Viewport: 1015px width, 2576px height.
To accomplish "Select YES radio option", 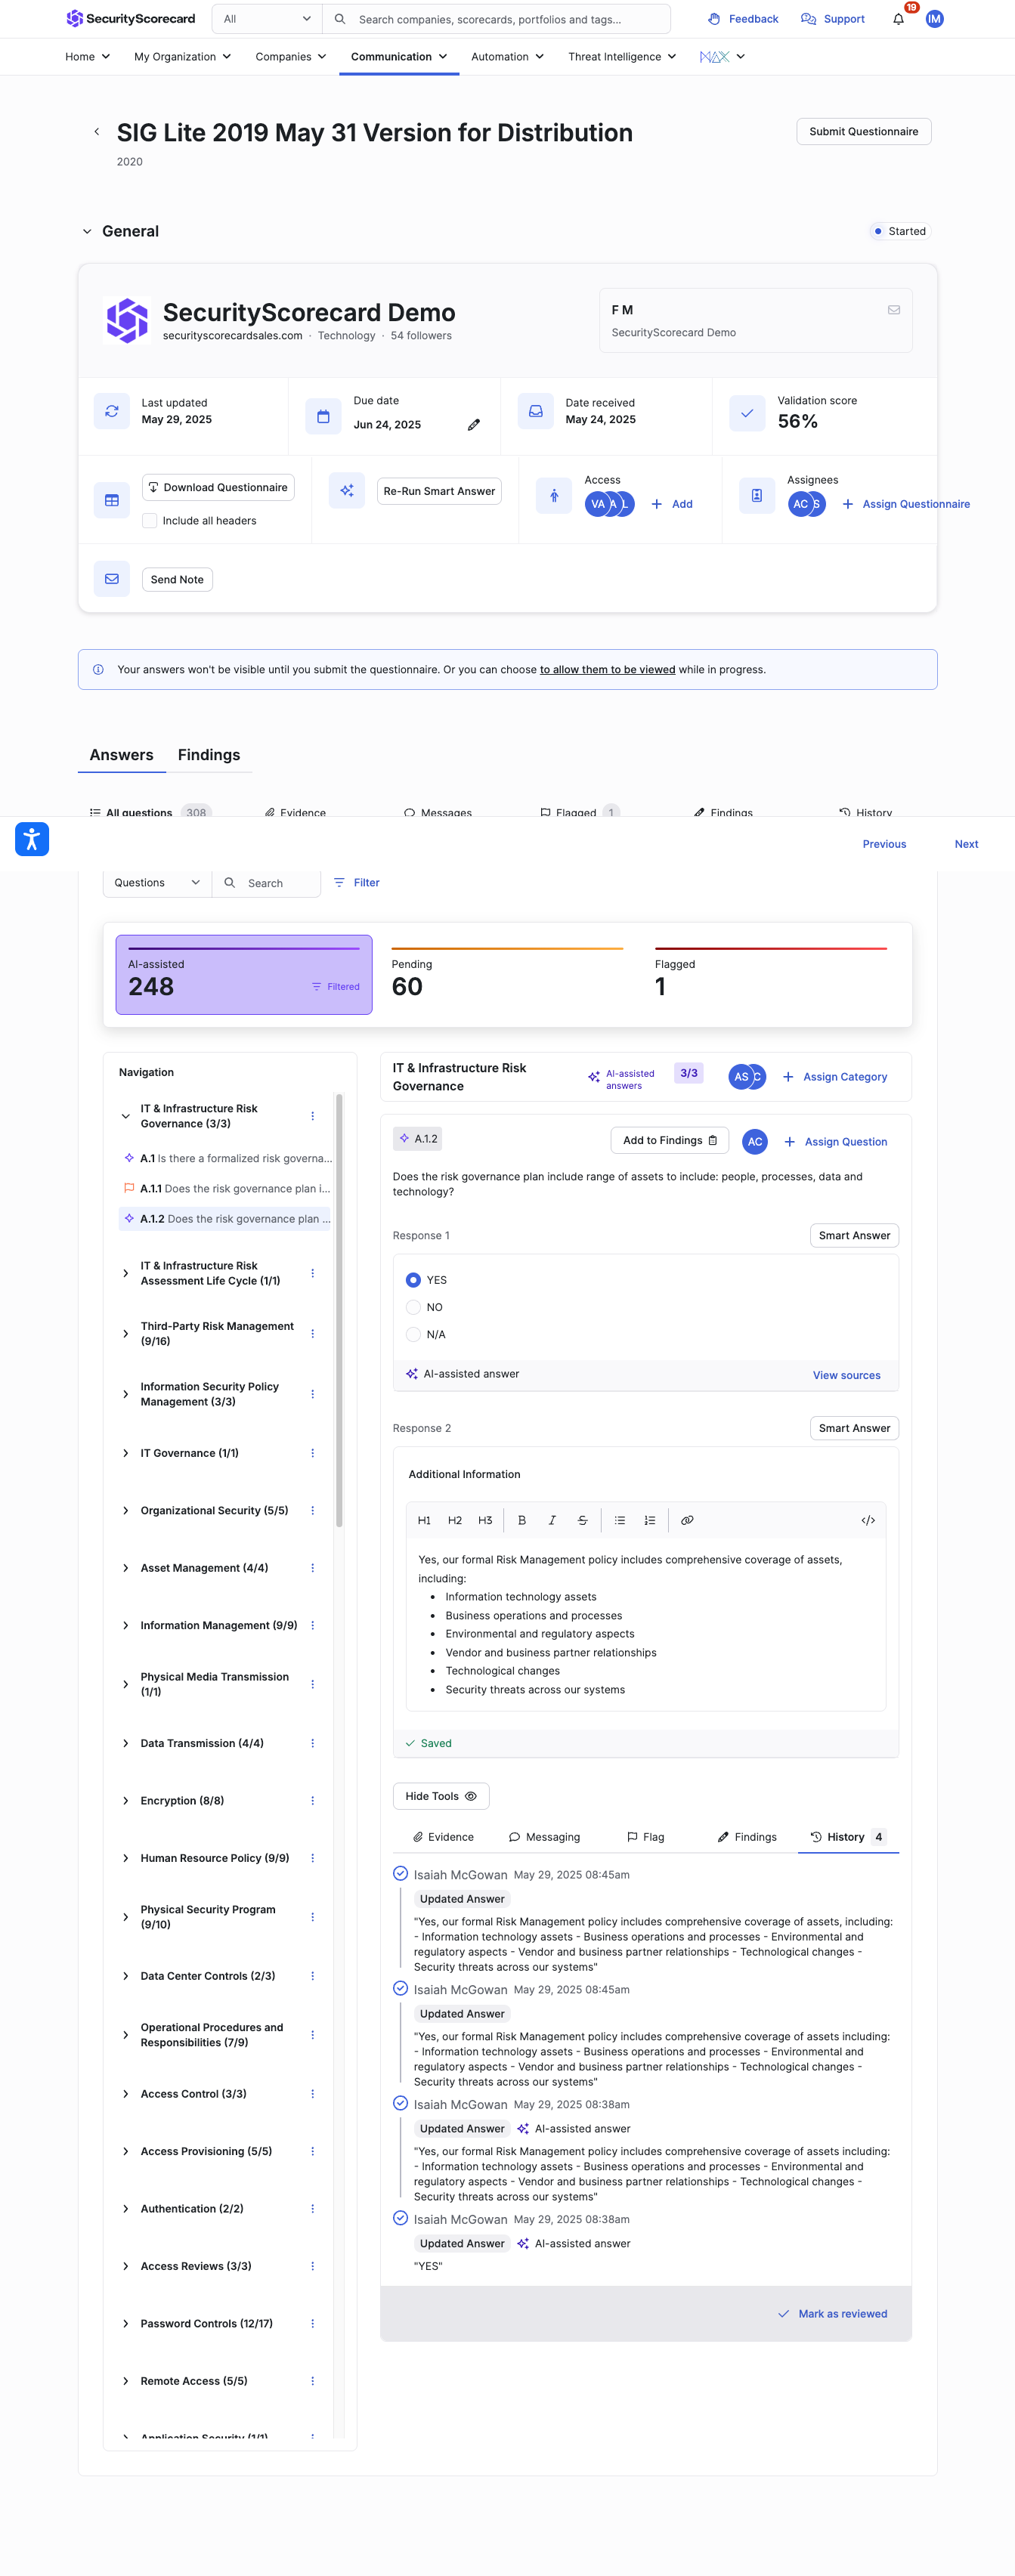I will point(413,1280).
